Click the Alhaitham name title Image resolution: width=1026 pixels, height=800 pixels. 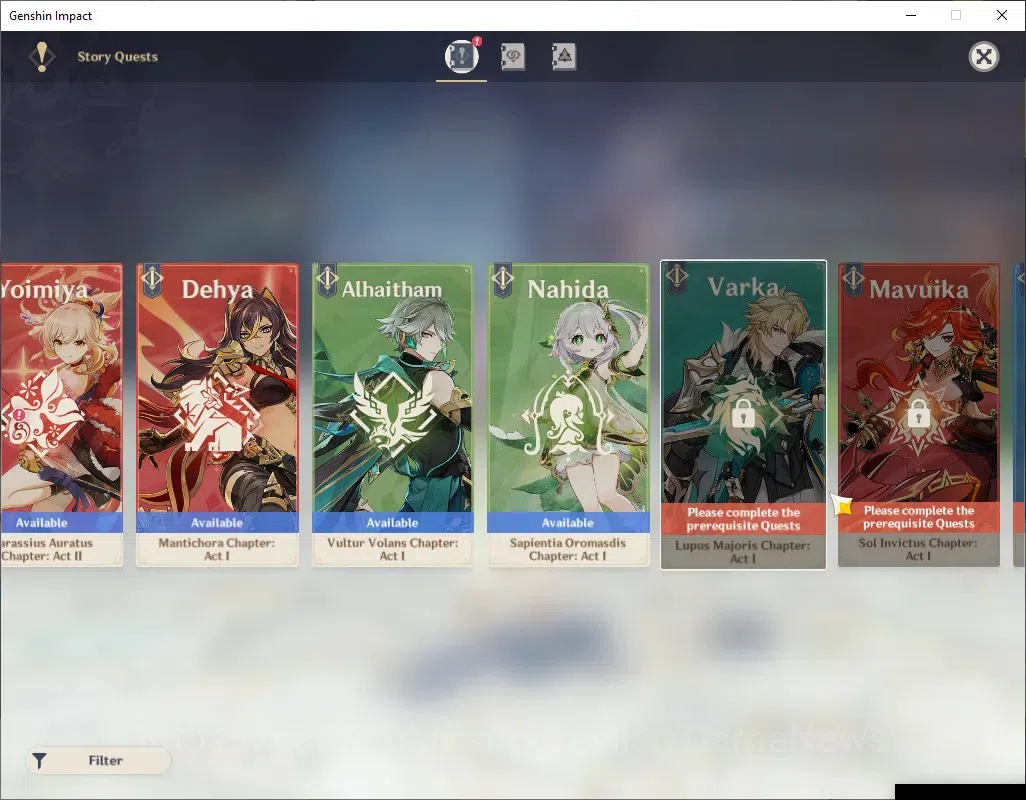pyautogui.click(x=392, y=290)
